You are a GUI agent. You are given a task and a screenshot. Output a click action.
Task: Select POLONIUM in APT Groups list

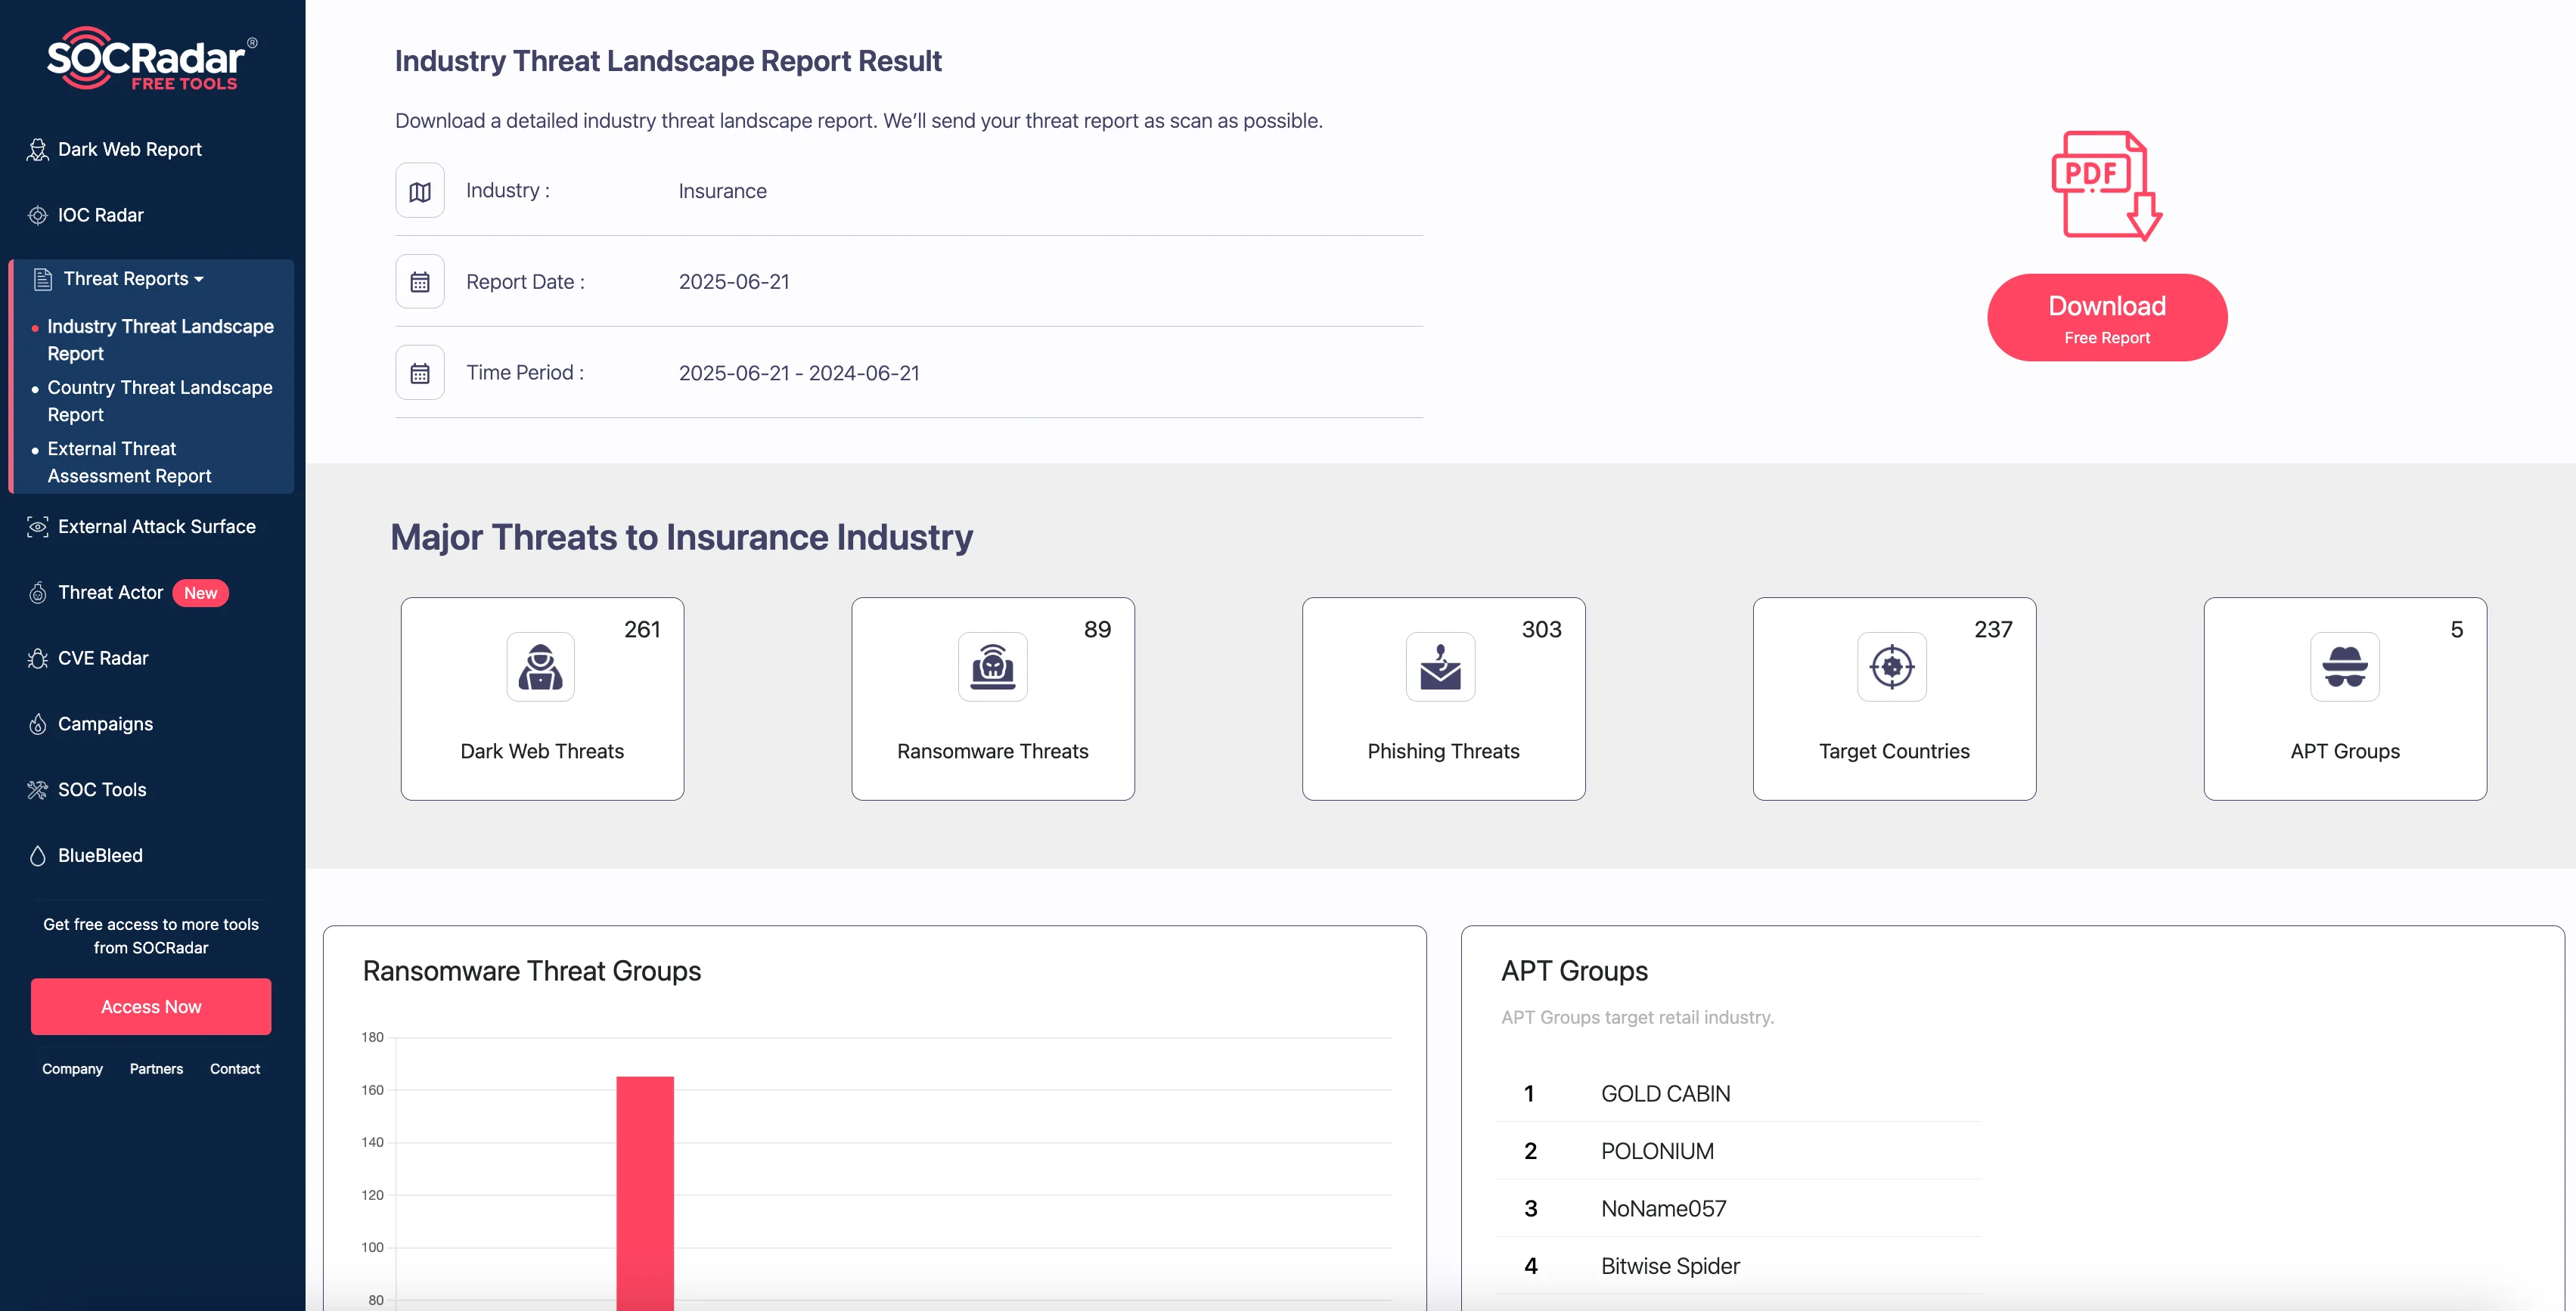1657,1152
